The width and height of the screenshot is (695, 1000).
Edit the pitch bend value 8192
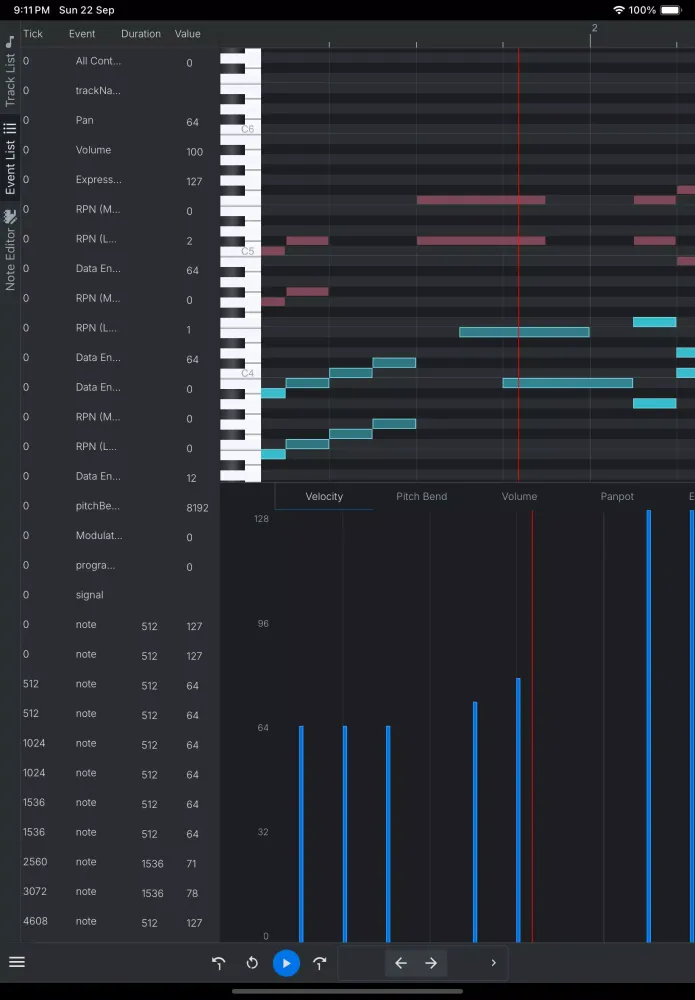click(197, 508)
